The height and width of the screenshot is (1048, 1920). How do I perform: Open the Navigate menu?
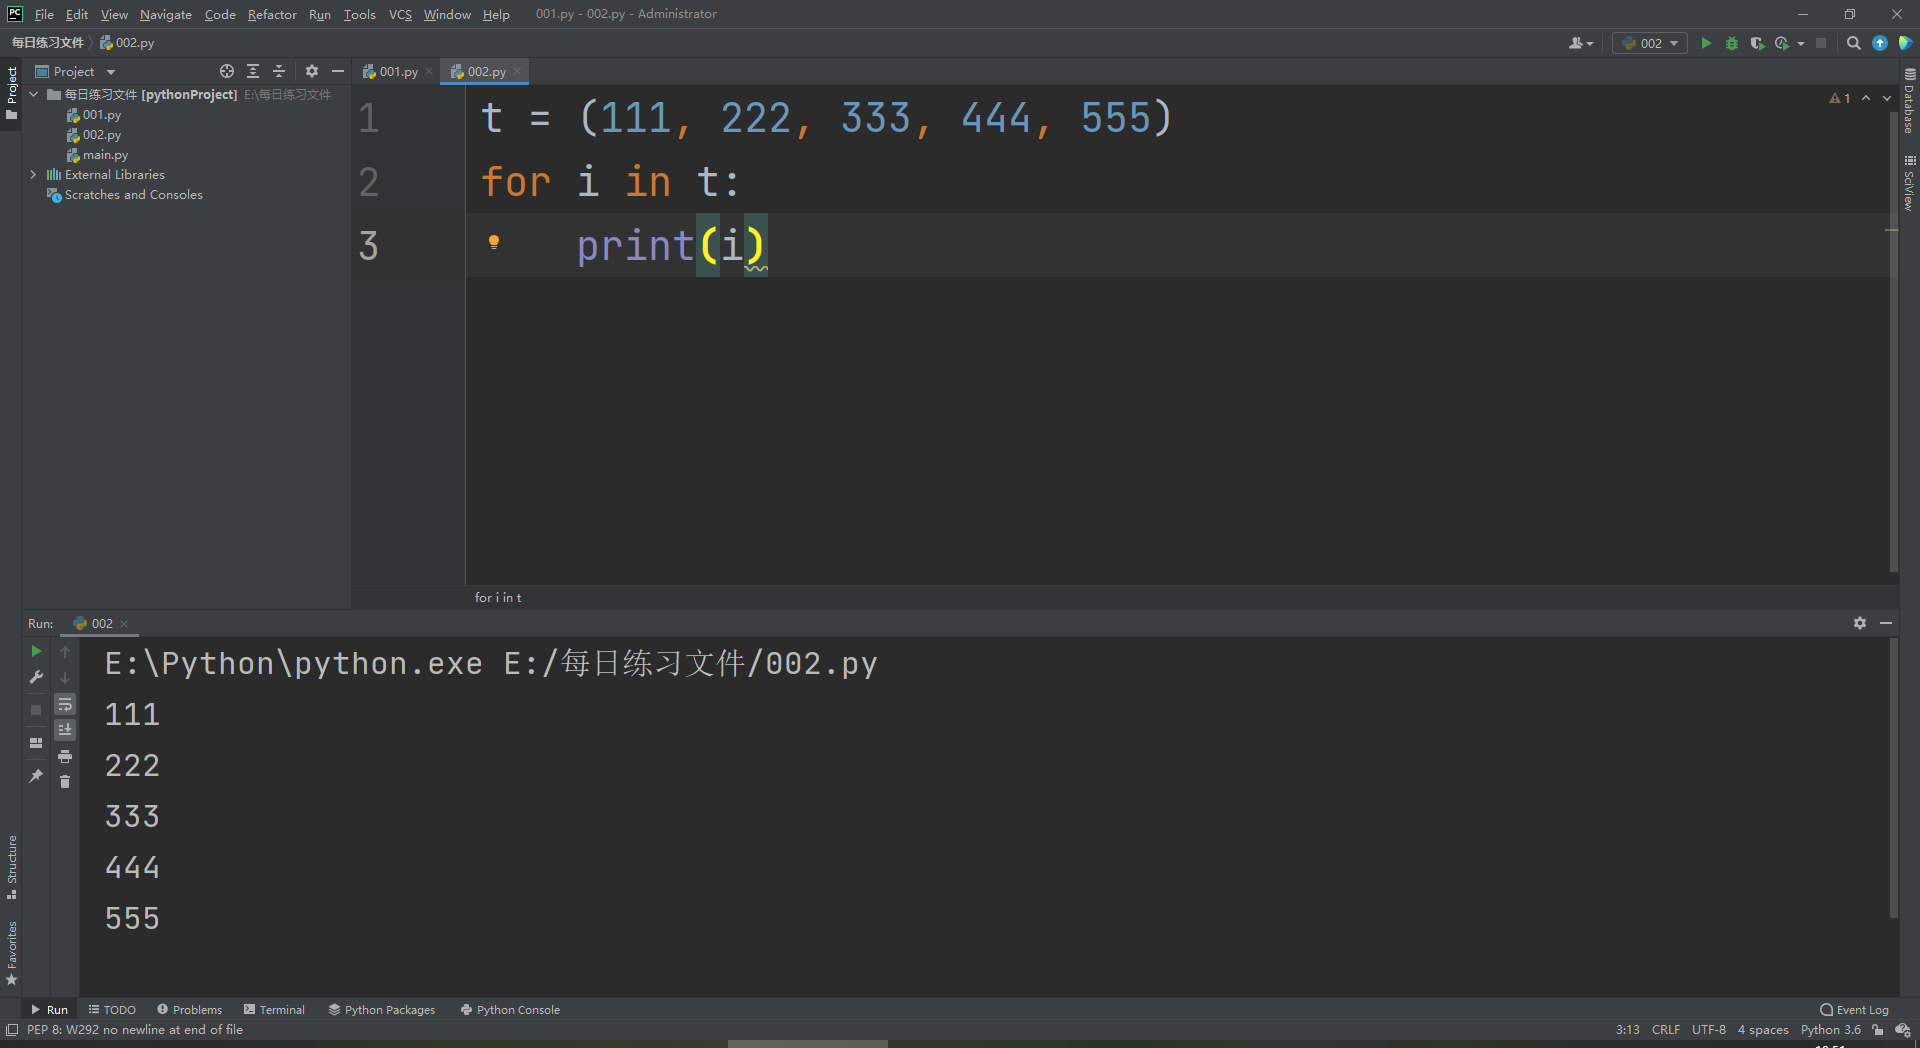(x=166, y=14)
